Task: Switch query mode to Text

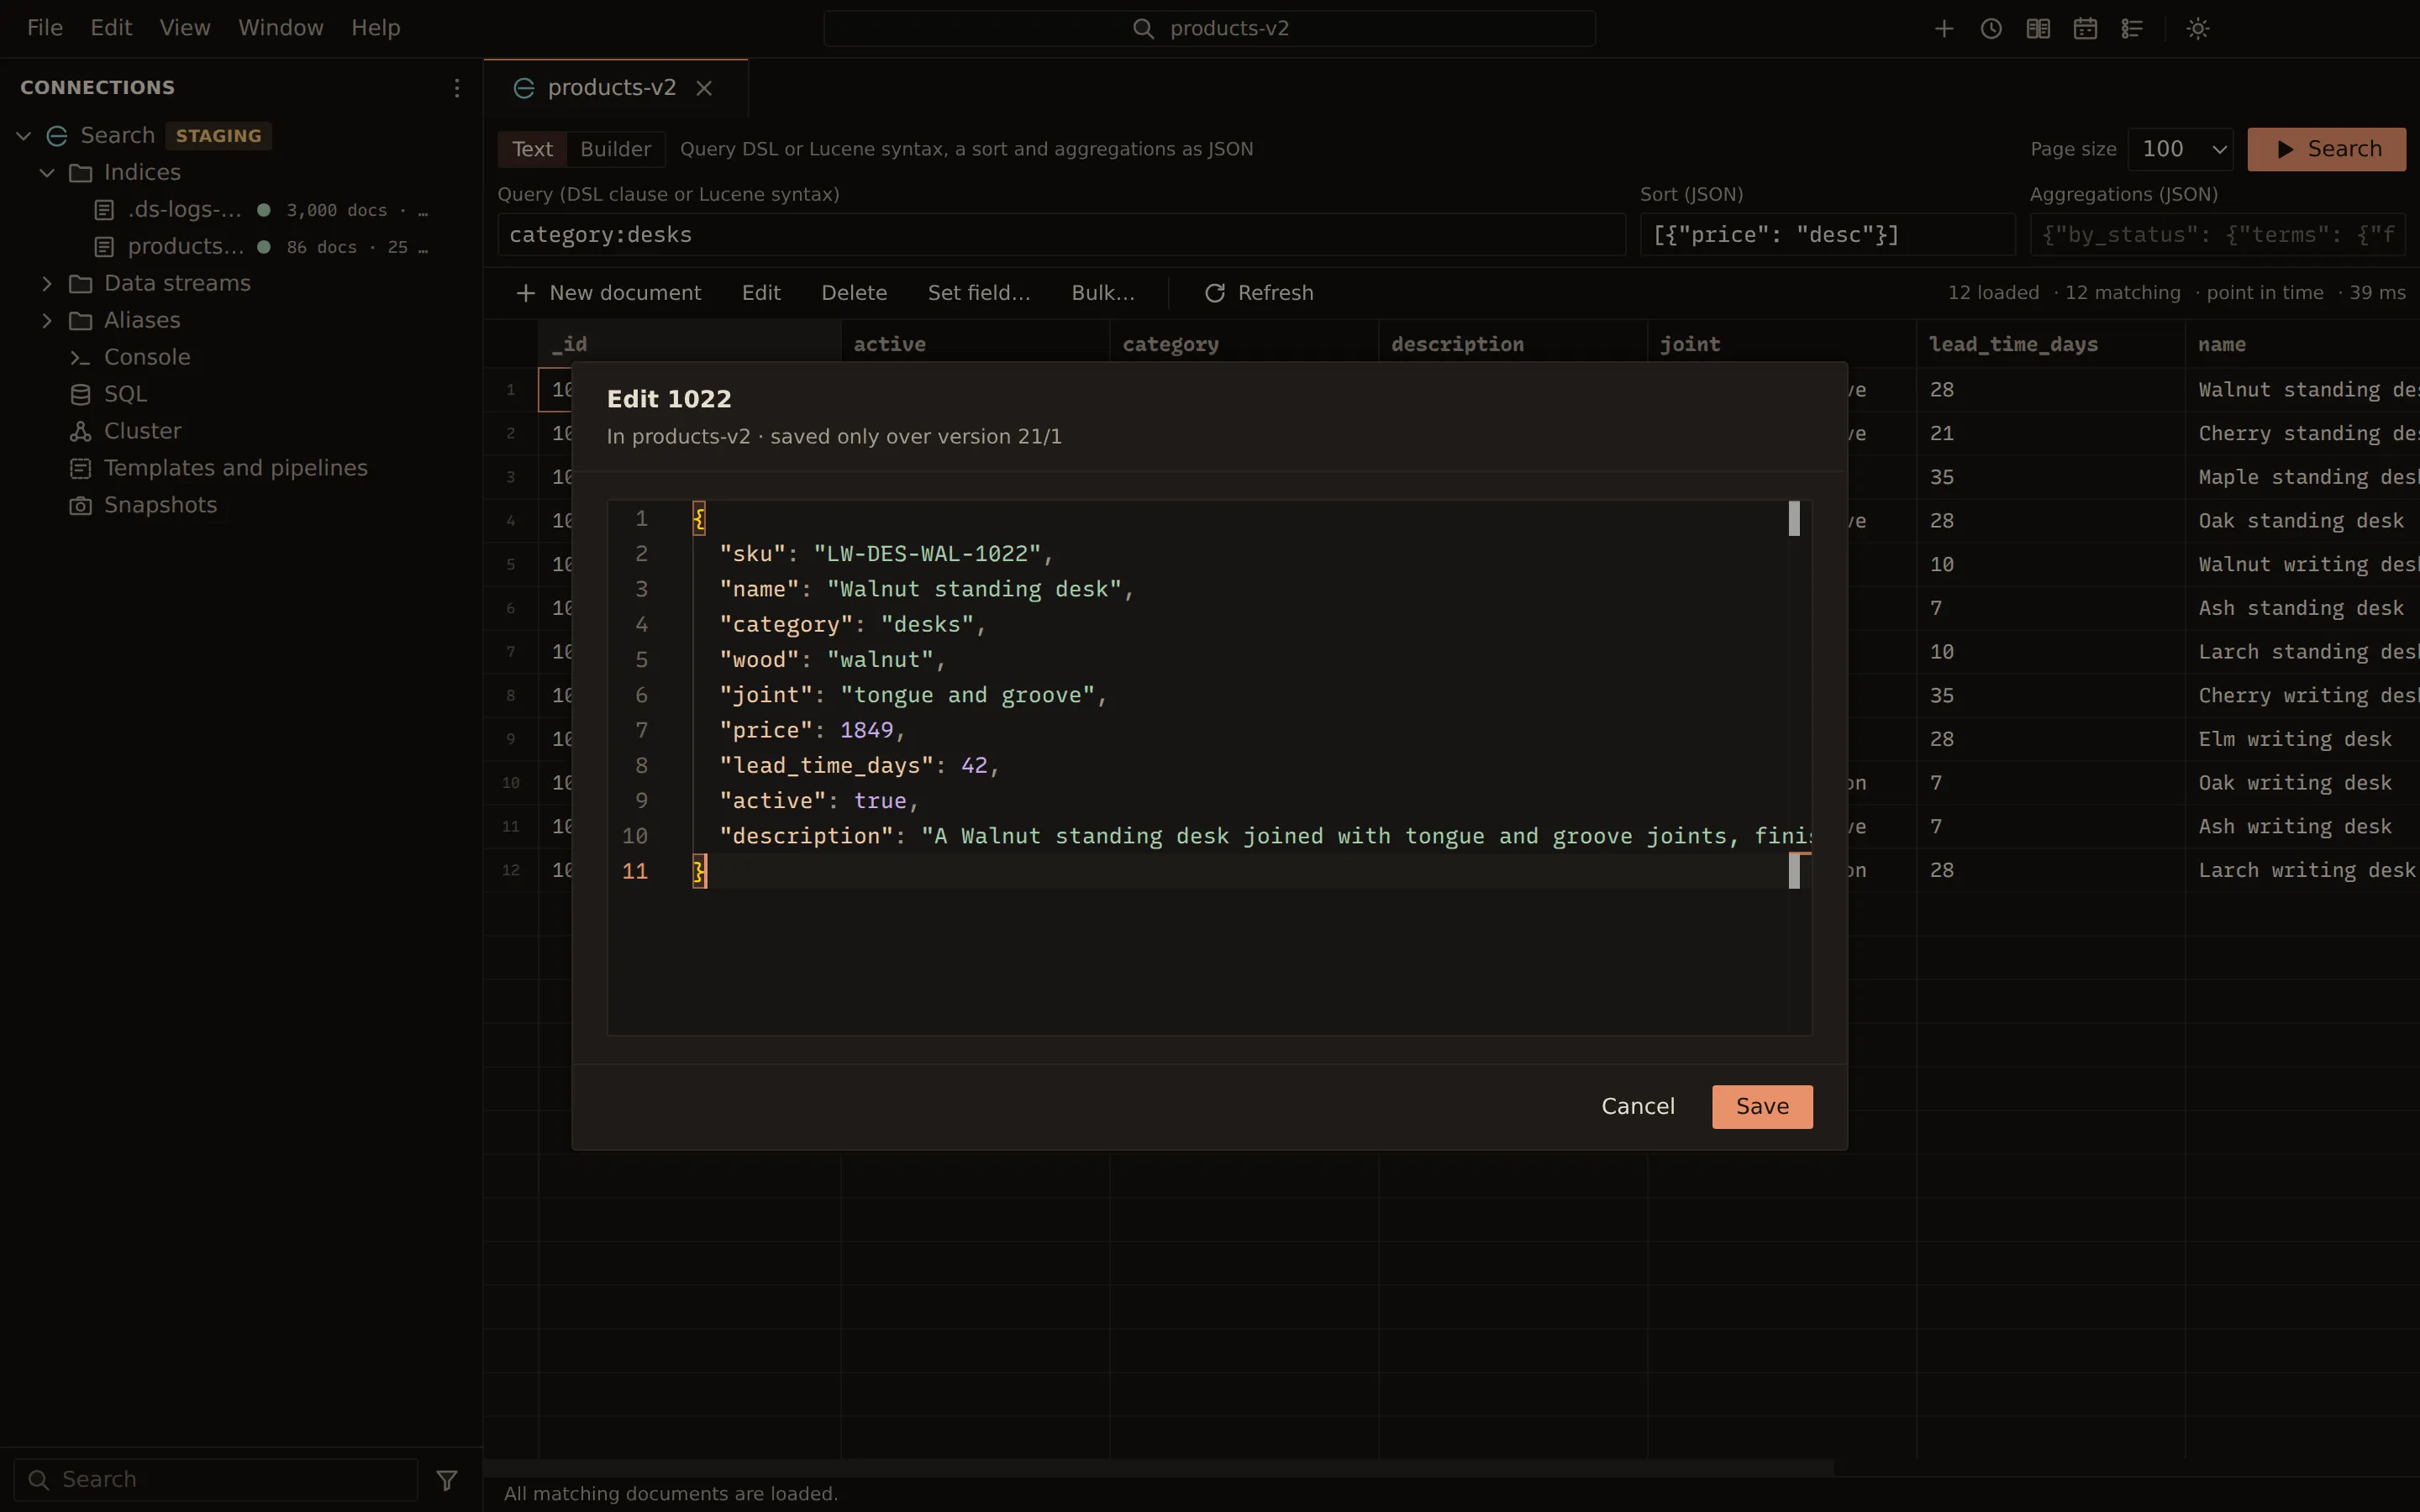Action: [x=532, y=150]
